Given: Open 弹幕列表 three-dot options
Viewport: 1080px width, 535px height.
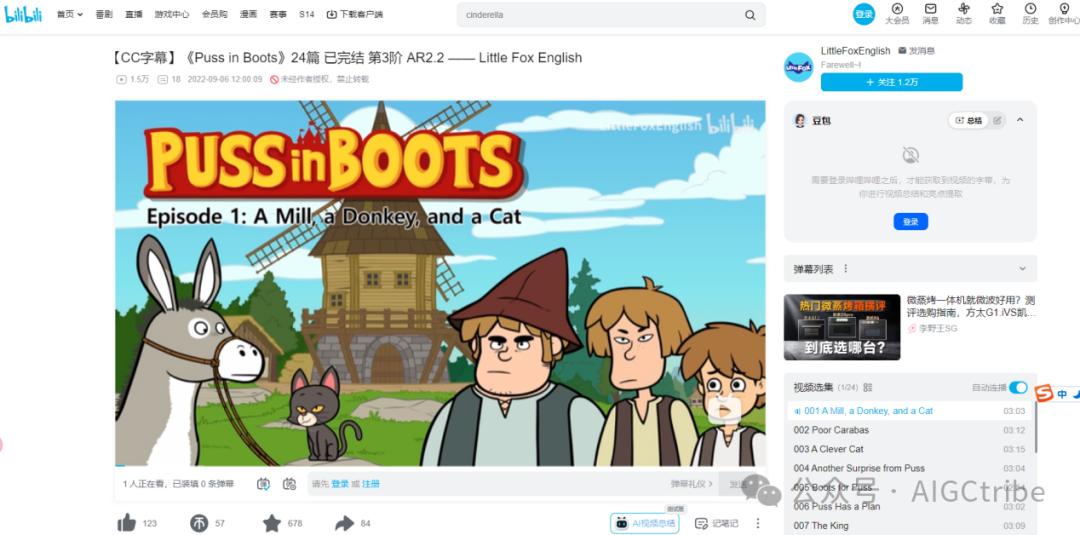Looking at the screenshot, I should (846, 269).
